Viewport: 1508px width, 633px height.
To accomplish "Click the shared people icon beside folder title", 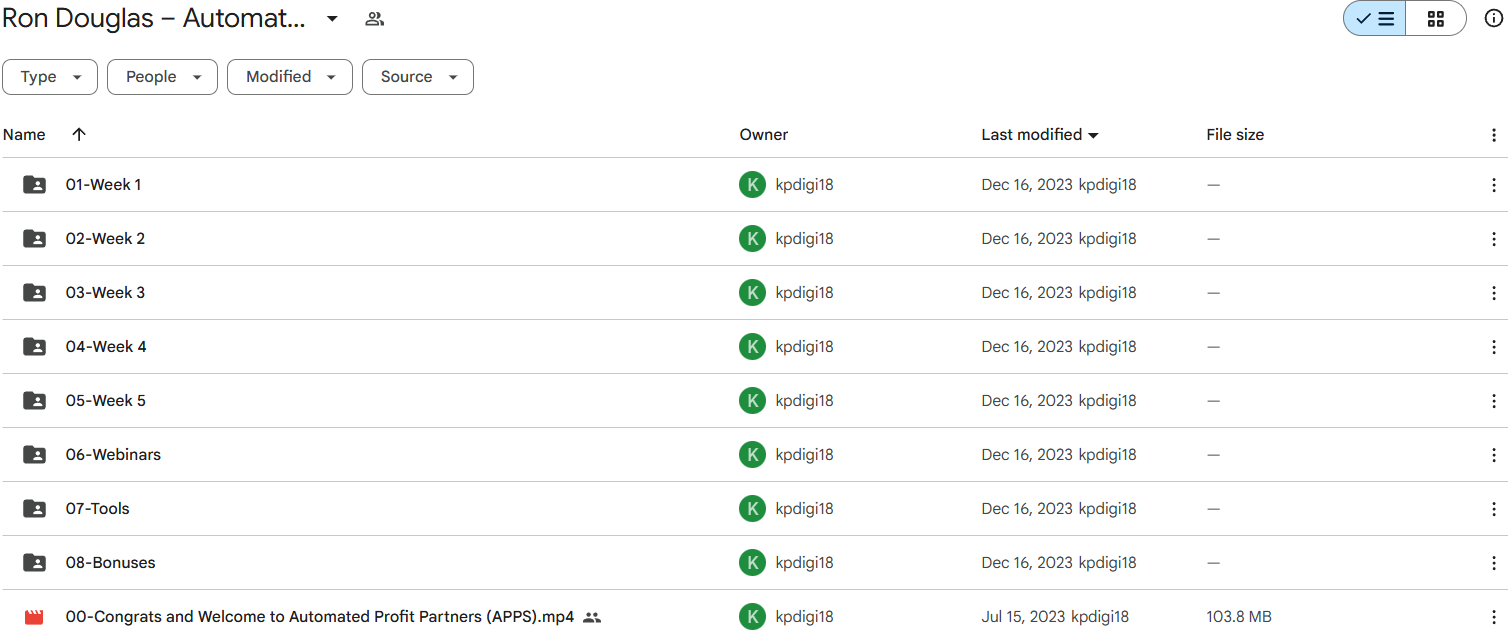I will click(x=375, y=19).
